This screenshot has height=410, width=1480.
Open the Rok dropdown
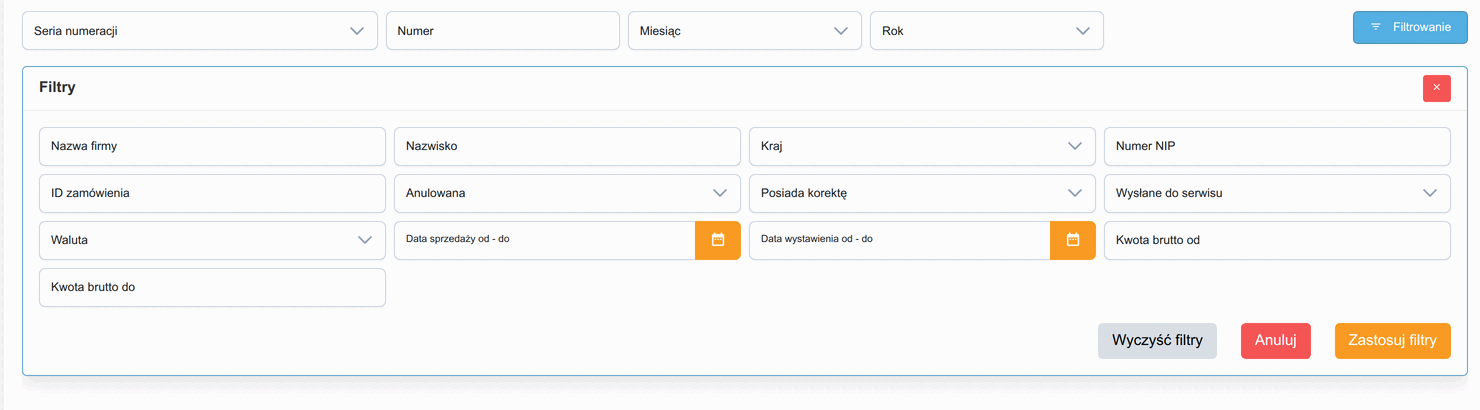[987, 31]
